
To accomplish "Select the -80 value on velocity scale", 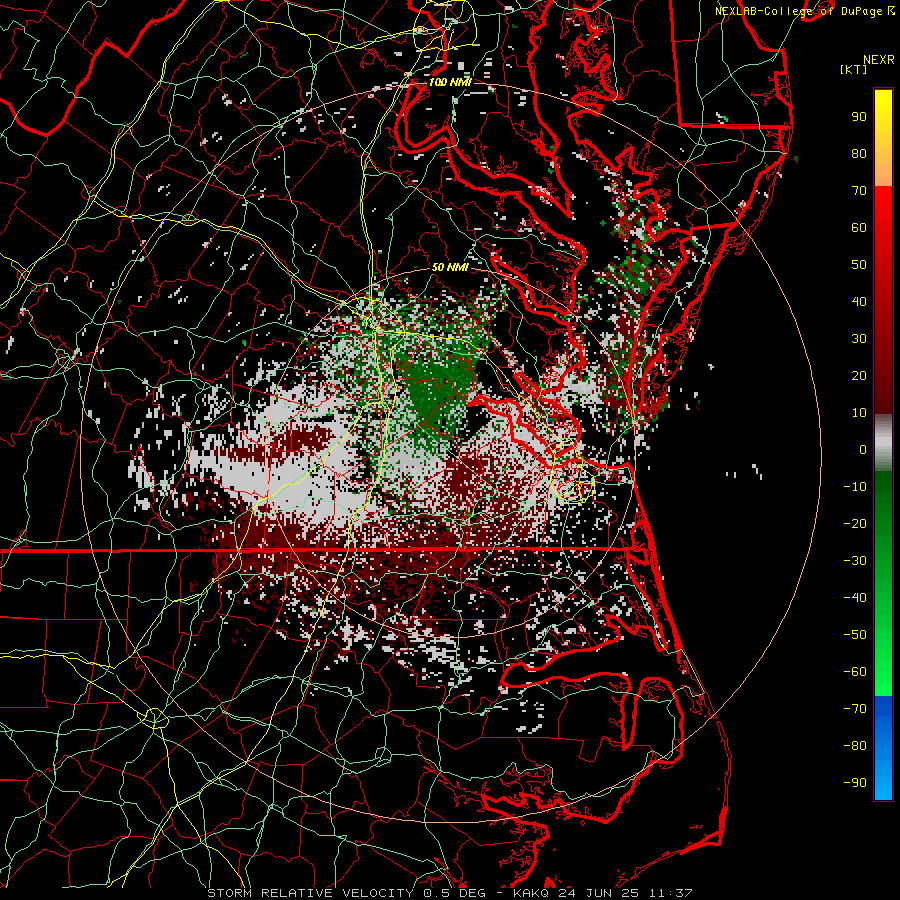I will point(855,746).
